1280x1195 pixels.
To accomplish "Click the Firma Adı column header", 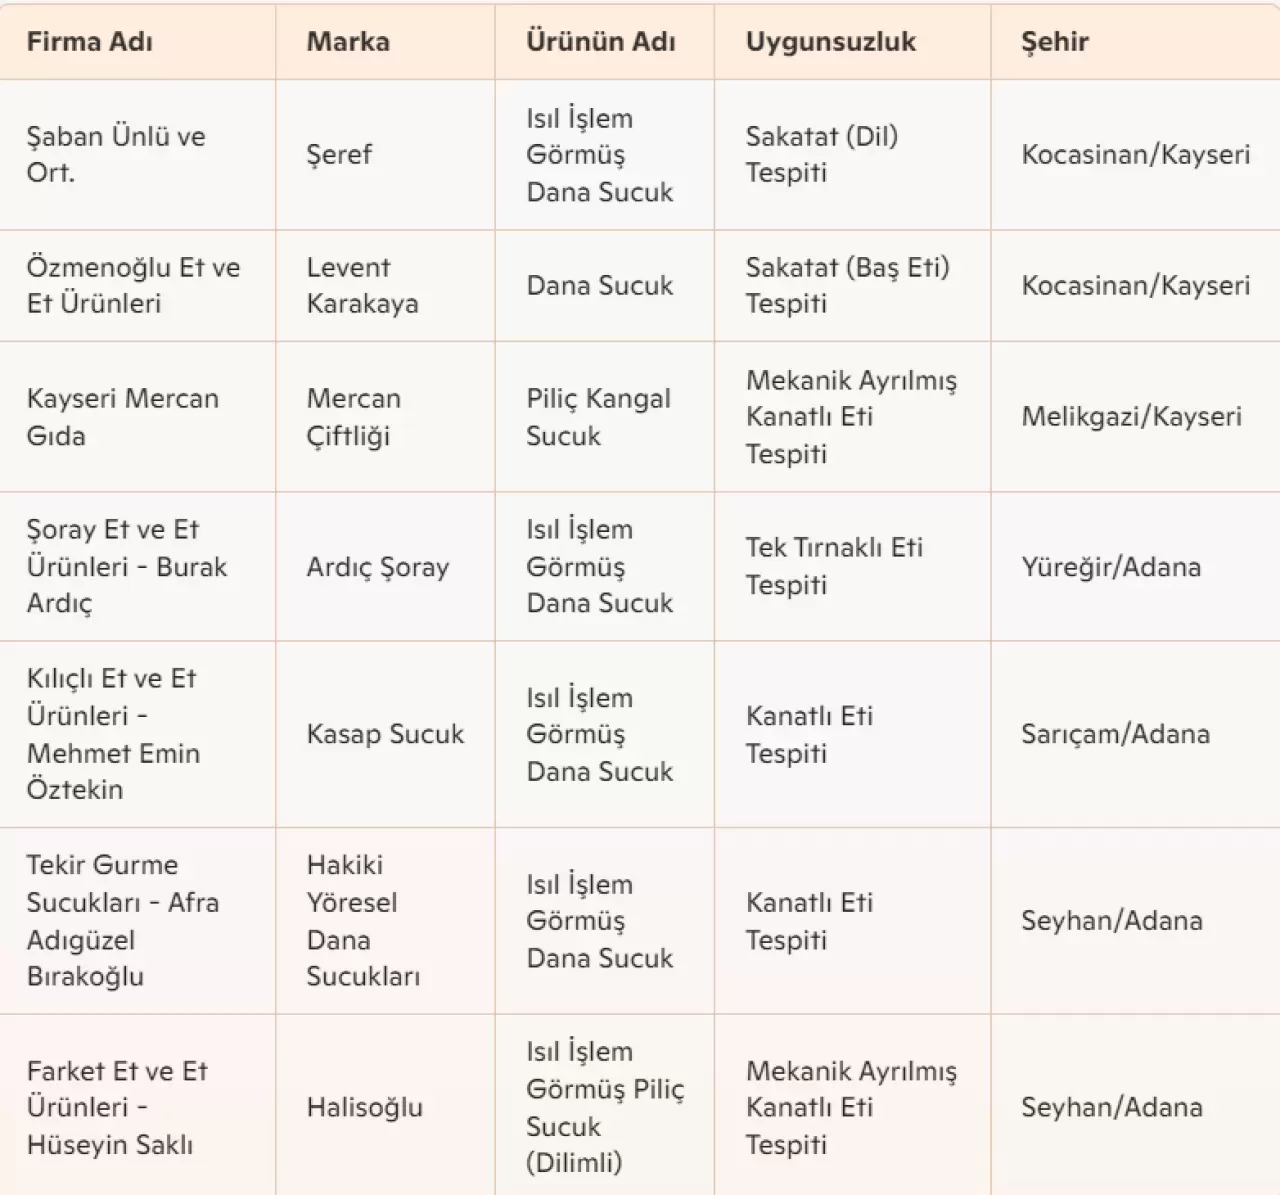I will pyautogui.click(x=90, y=42).
